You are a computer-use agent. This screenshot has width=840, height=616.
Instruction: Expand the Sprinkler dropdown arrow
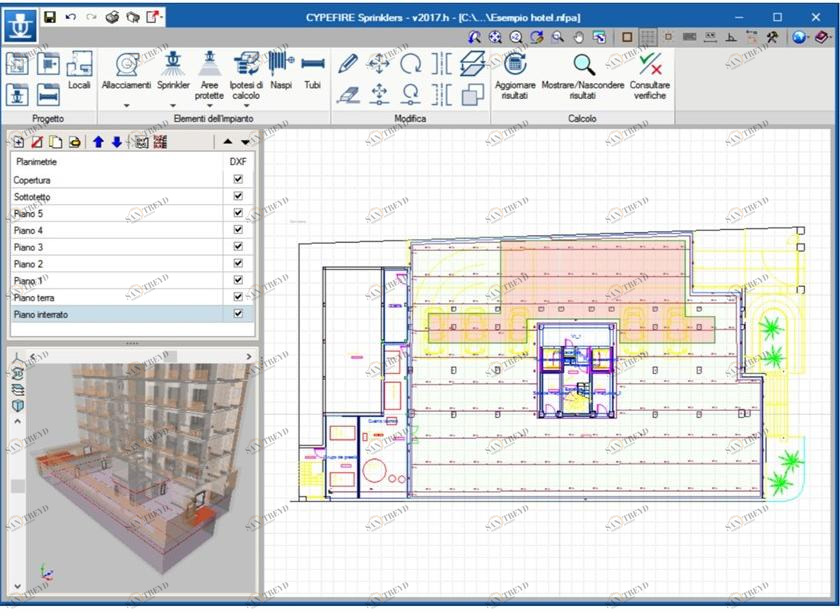coord(173,105)
